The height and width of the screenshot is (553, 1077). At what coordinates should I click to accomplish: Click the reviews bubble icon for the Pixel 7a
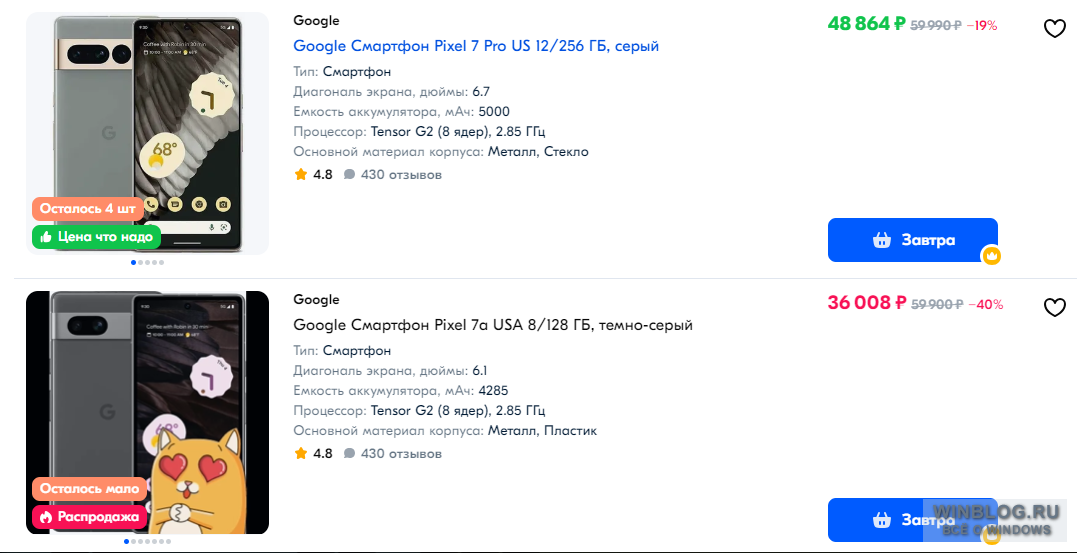tap(350, 453)
